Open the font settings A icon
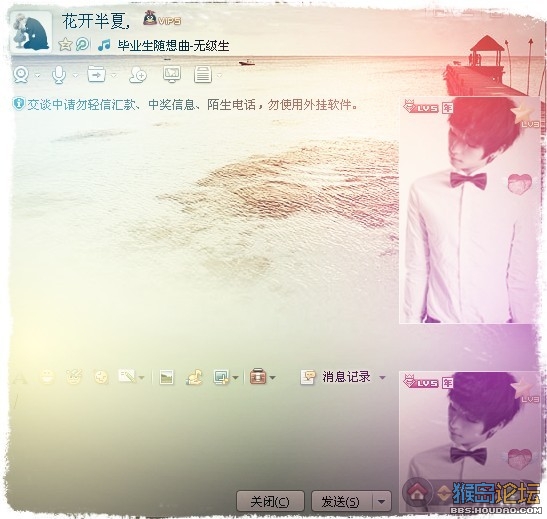Image resolution: width=547 pixels, height=519 pixels. point(20,378)
